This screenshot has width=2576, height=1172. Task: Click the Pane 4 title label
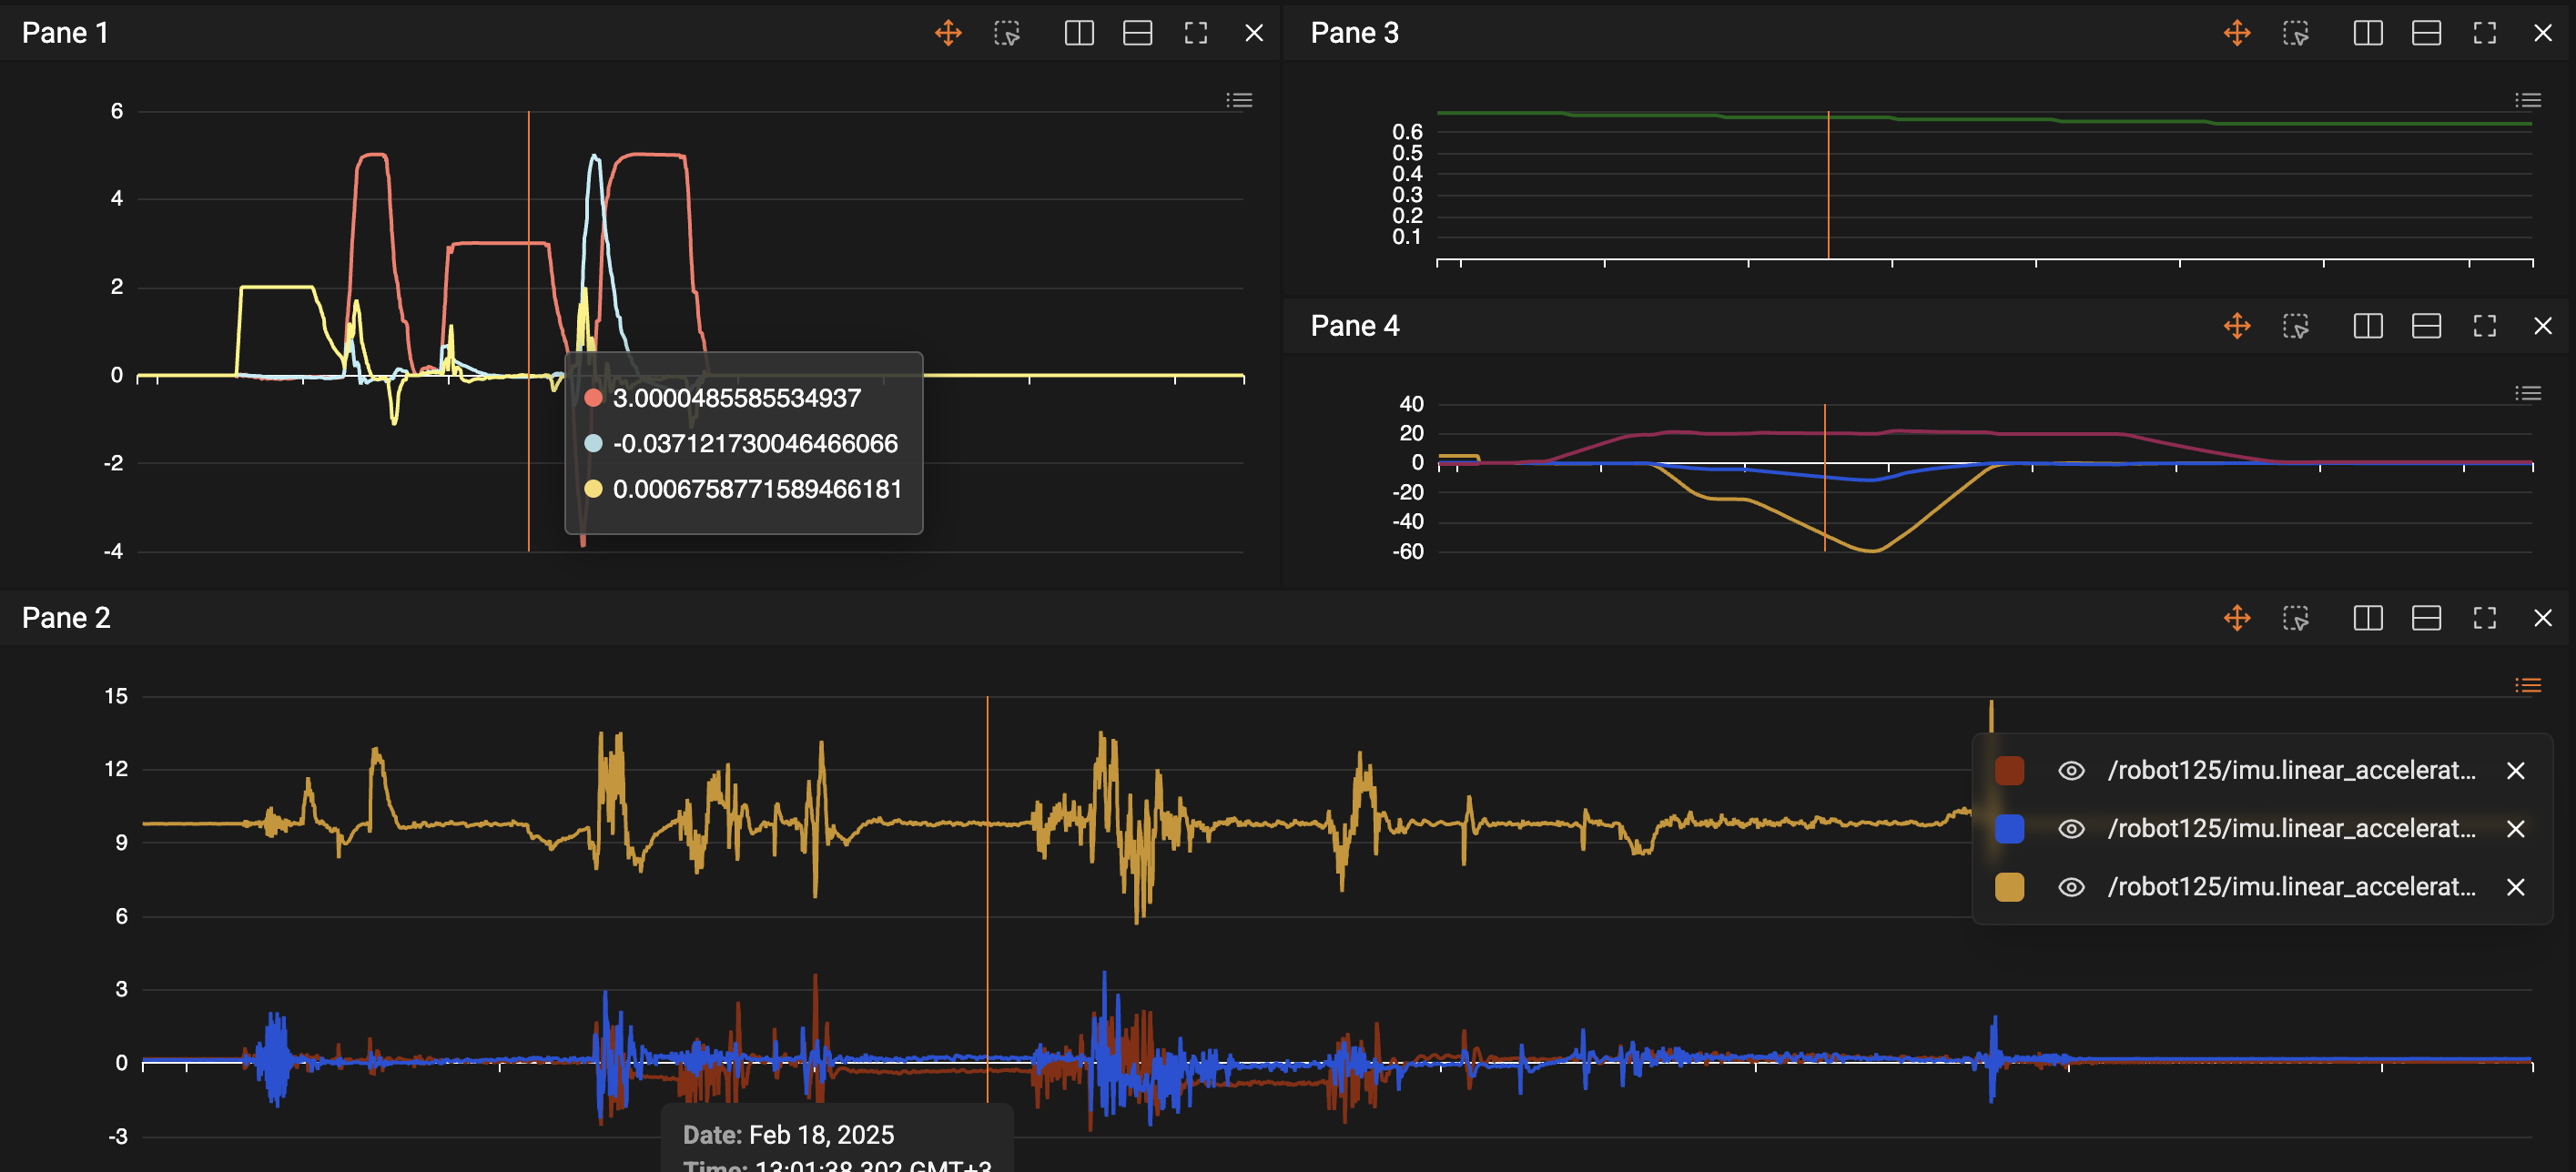pos(1354,326)
